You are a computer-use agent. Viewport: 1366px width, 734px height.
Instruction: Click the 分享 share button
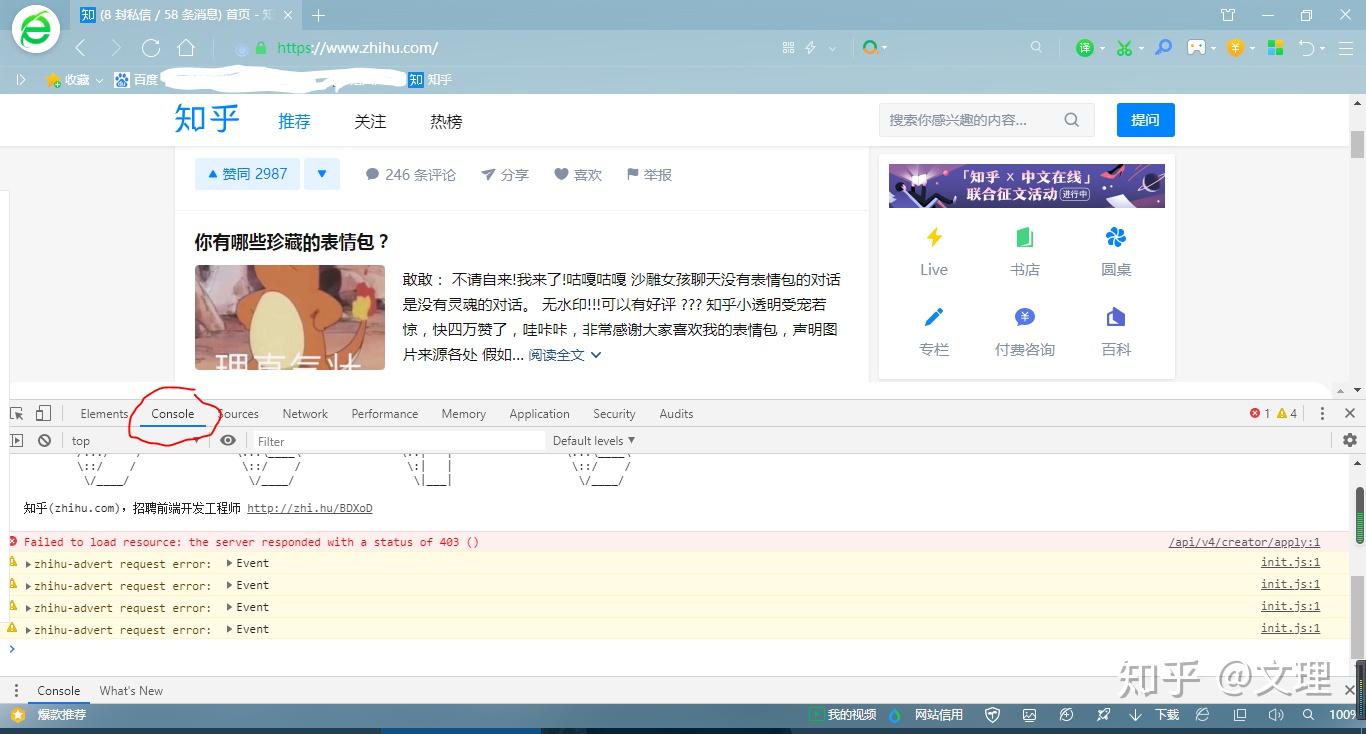[504, 174]
